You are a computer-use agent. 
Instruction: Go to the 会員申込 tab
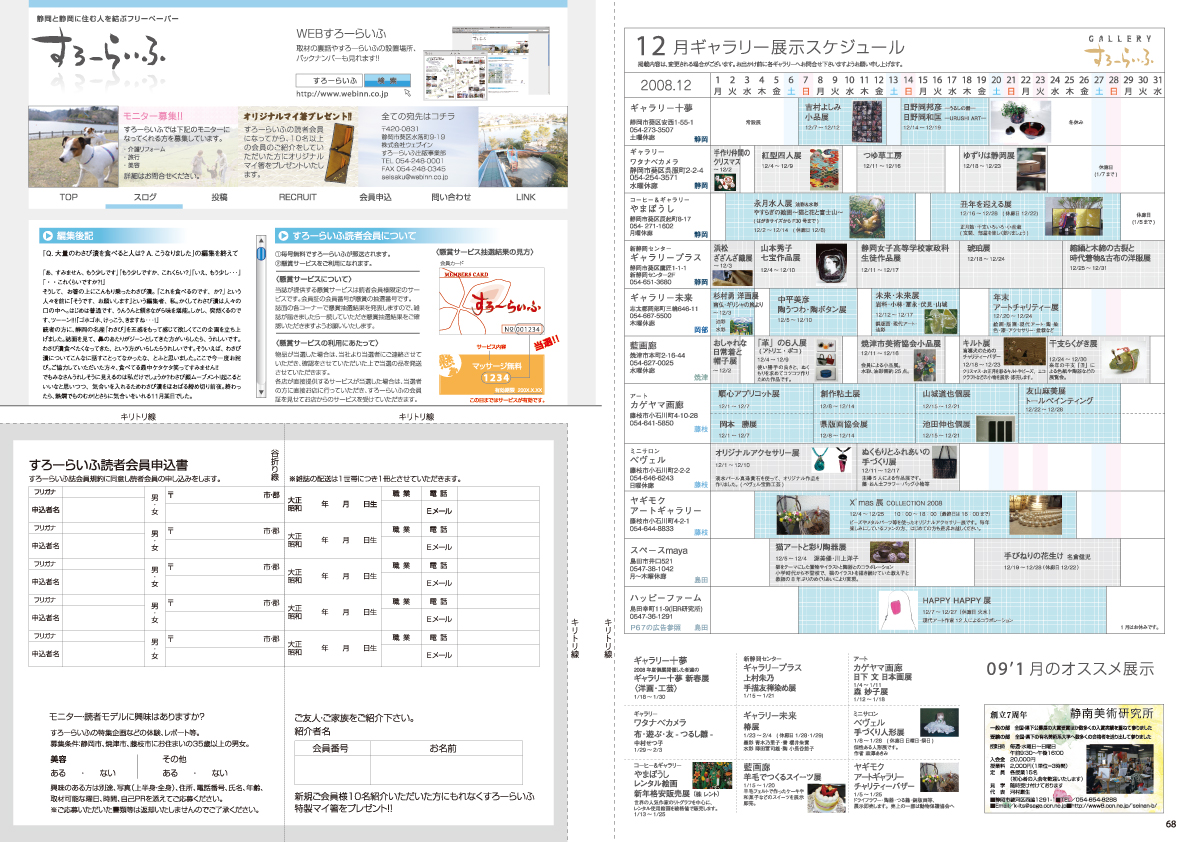click(375, 197)
